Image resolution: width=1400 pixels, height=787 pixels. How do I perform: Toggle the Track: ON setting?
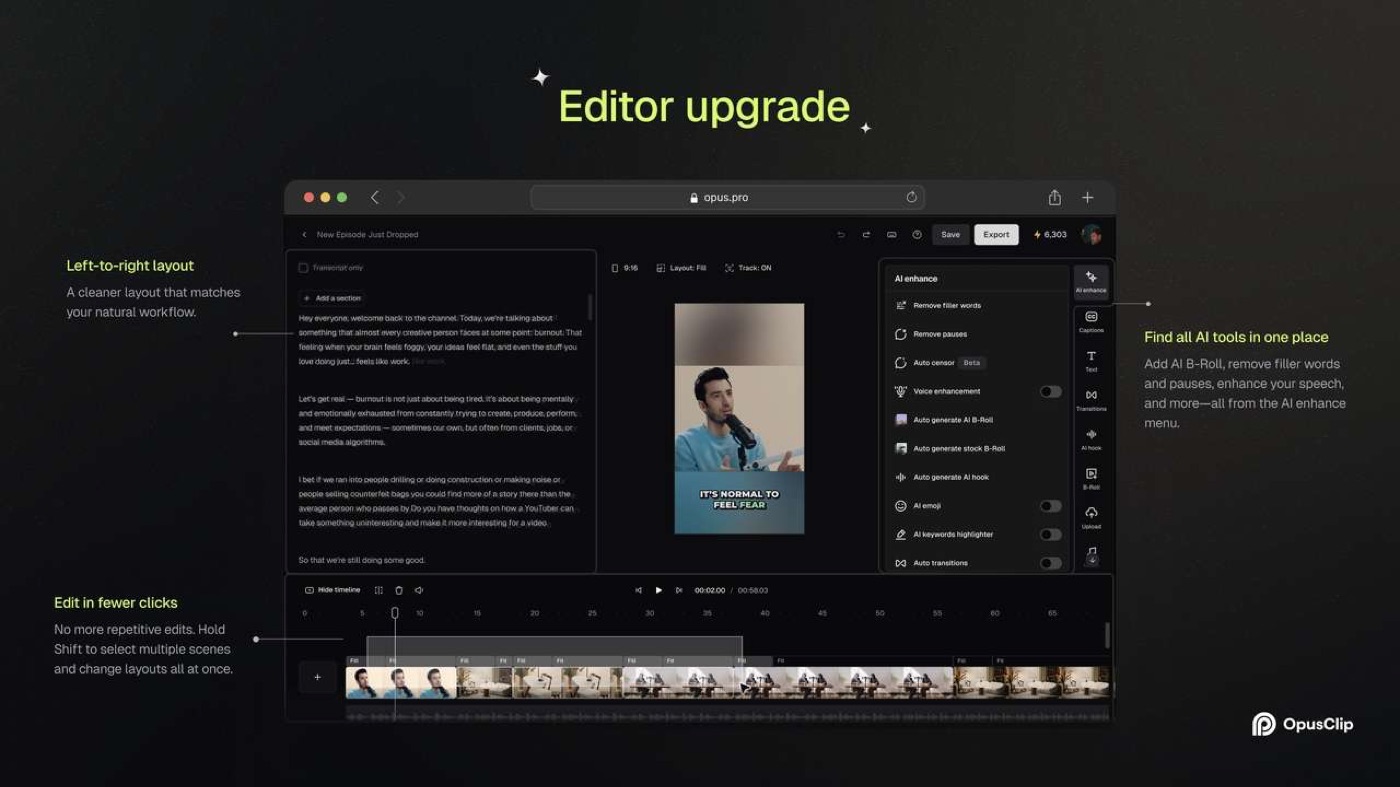(748, 268)
